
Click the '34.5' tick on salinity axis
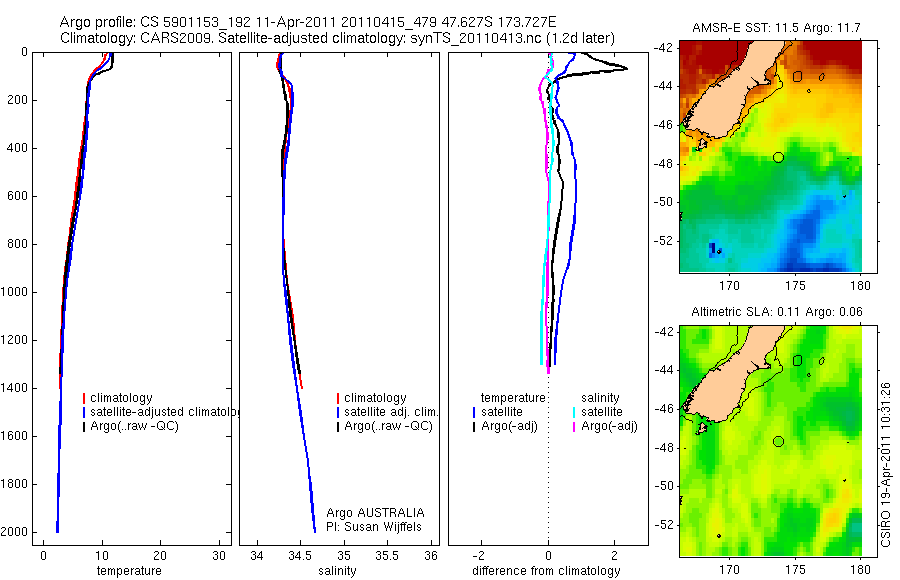tap(300, 556)
